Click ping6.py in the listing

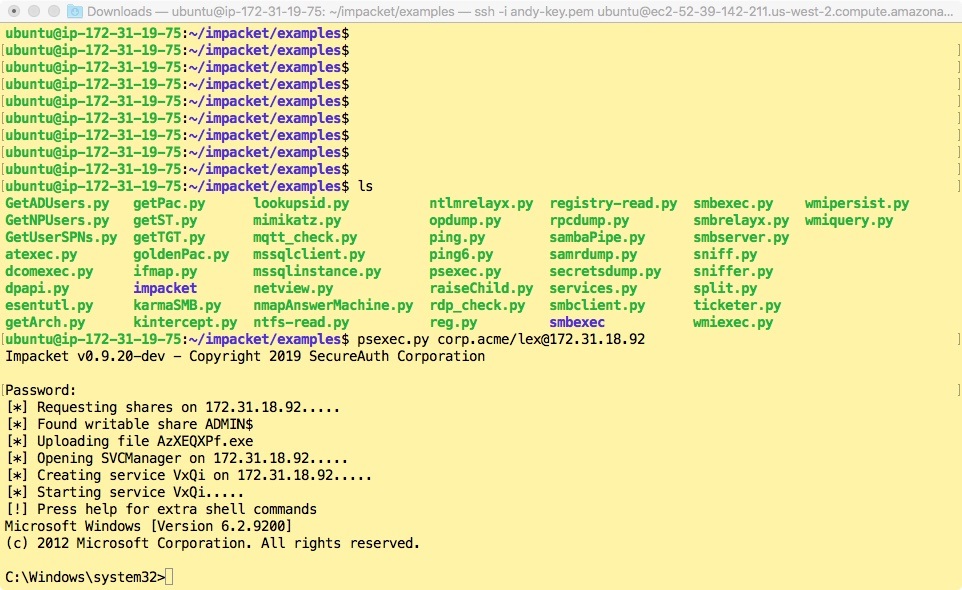(461, 255)
